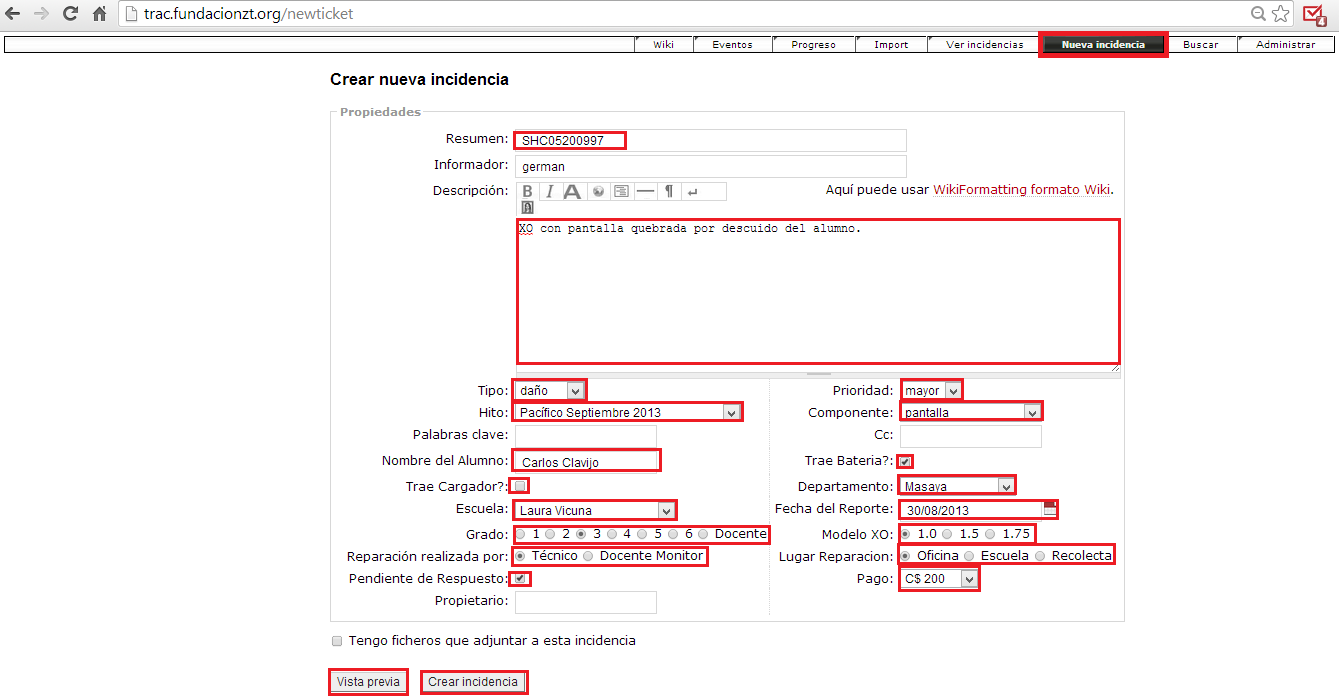Select the Docente Monitor radio button
This screenshot has height=700, width=1339.
pyautogui.click(x=588, y=556)
